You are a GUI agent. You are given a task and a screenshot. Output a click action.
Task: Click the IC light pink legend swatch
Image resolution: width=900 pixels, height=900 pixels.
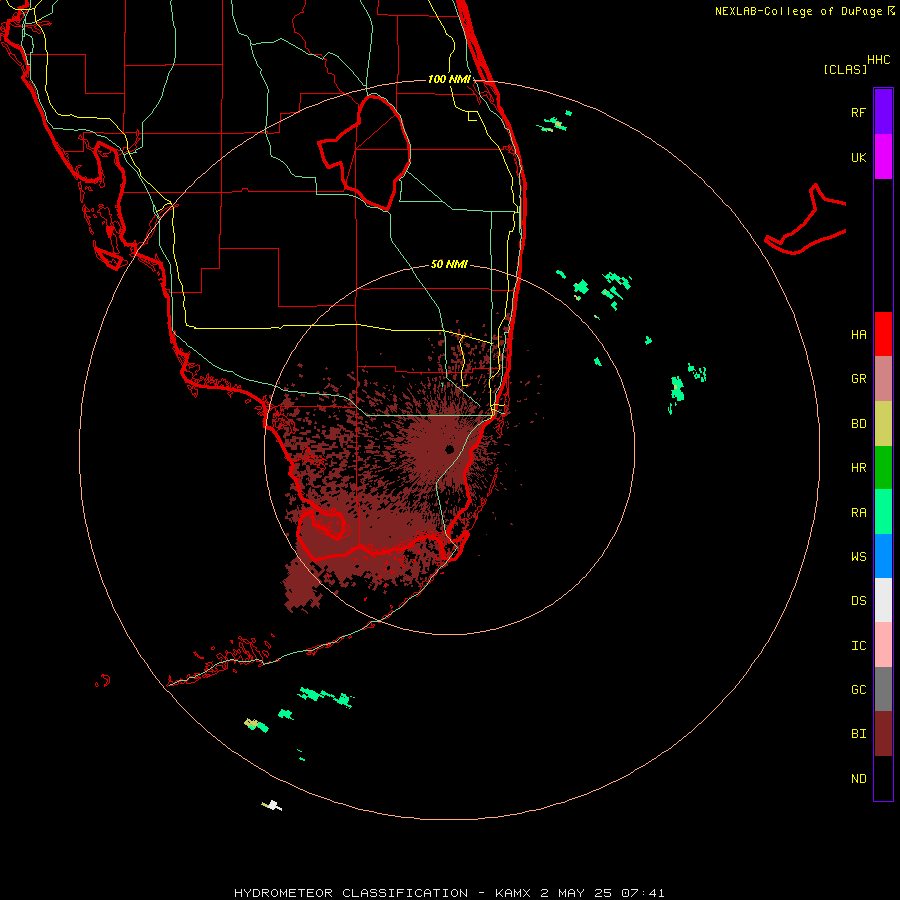883,645
